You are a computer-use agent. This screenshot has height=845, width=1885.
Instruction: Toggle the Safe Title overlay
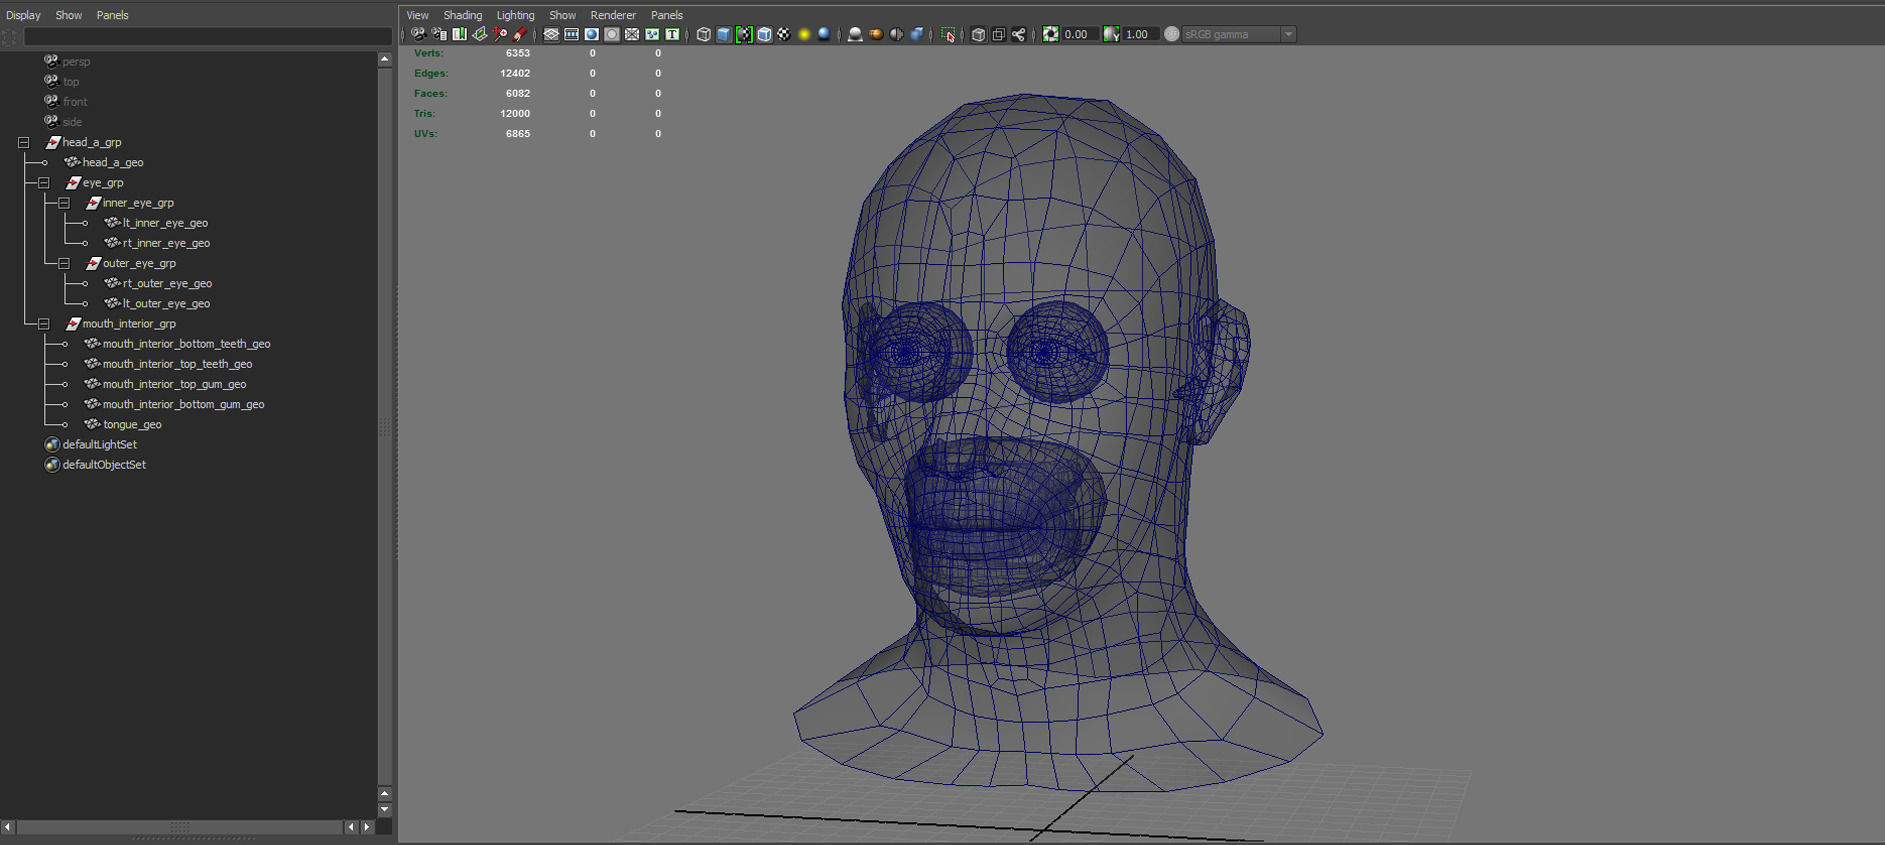tap(672, 34)
